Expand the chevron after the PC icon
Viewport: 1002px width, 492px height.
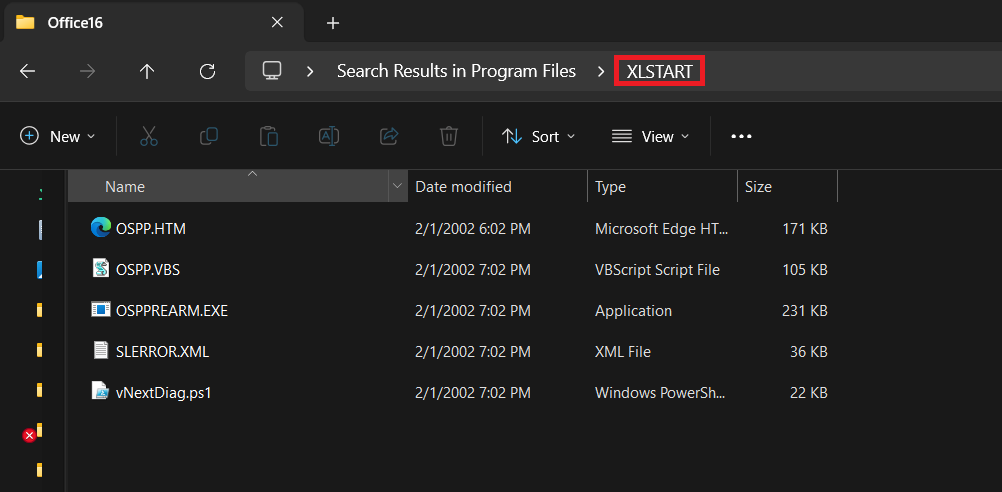pyautogui.click(x=310, y=71)
